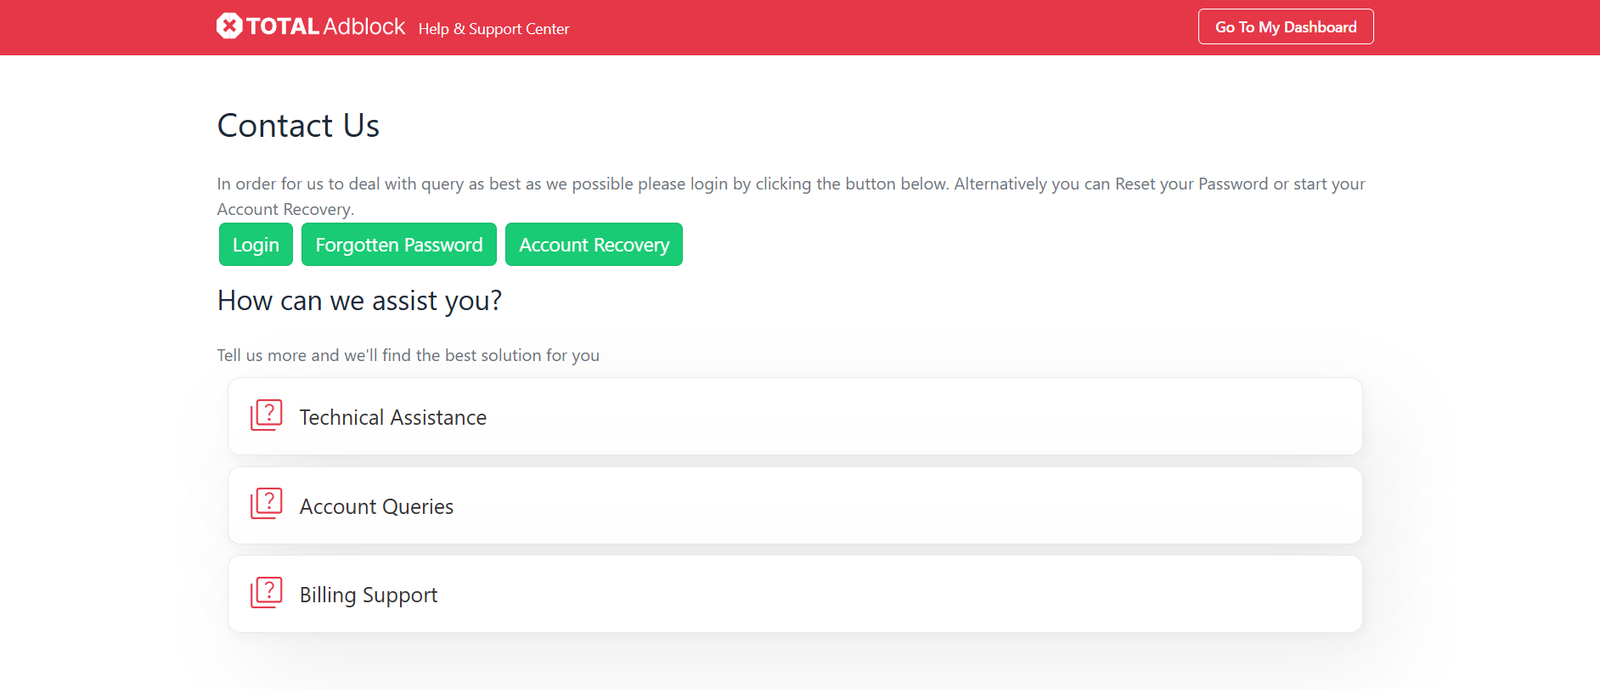Viewport: 1600px width, 689px height.
Task: Click the Contact Us page heading
Action: click(298, 126)
